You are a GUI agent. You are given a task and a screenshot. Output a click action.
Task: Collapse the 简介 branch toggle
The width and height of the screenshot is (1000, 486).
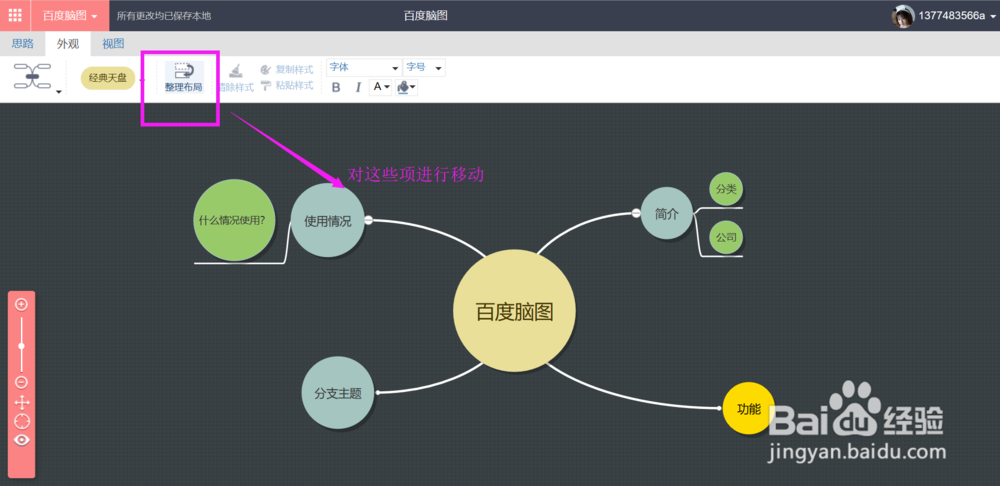tap(636, 213)
